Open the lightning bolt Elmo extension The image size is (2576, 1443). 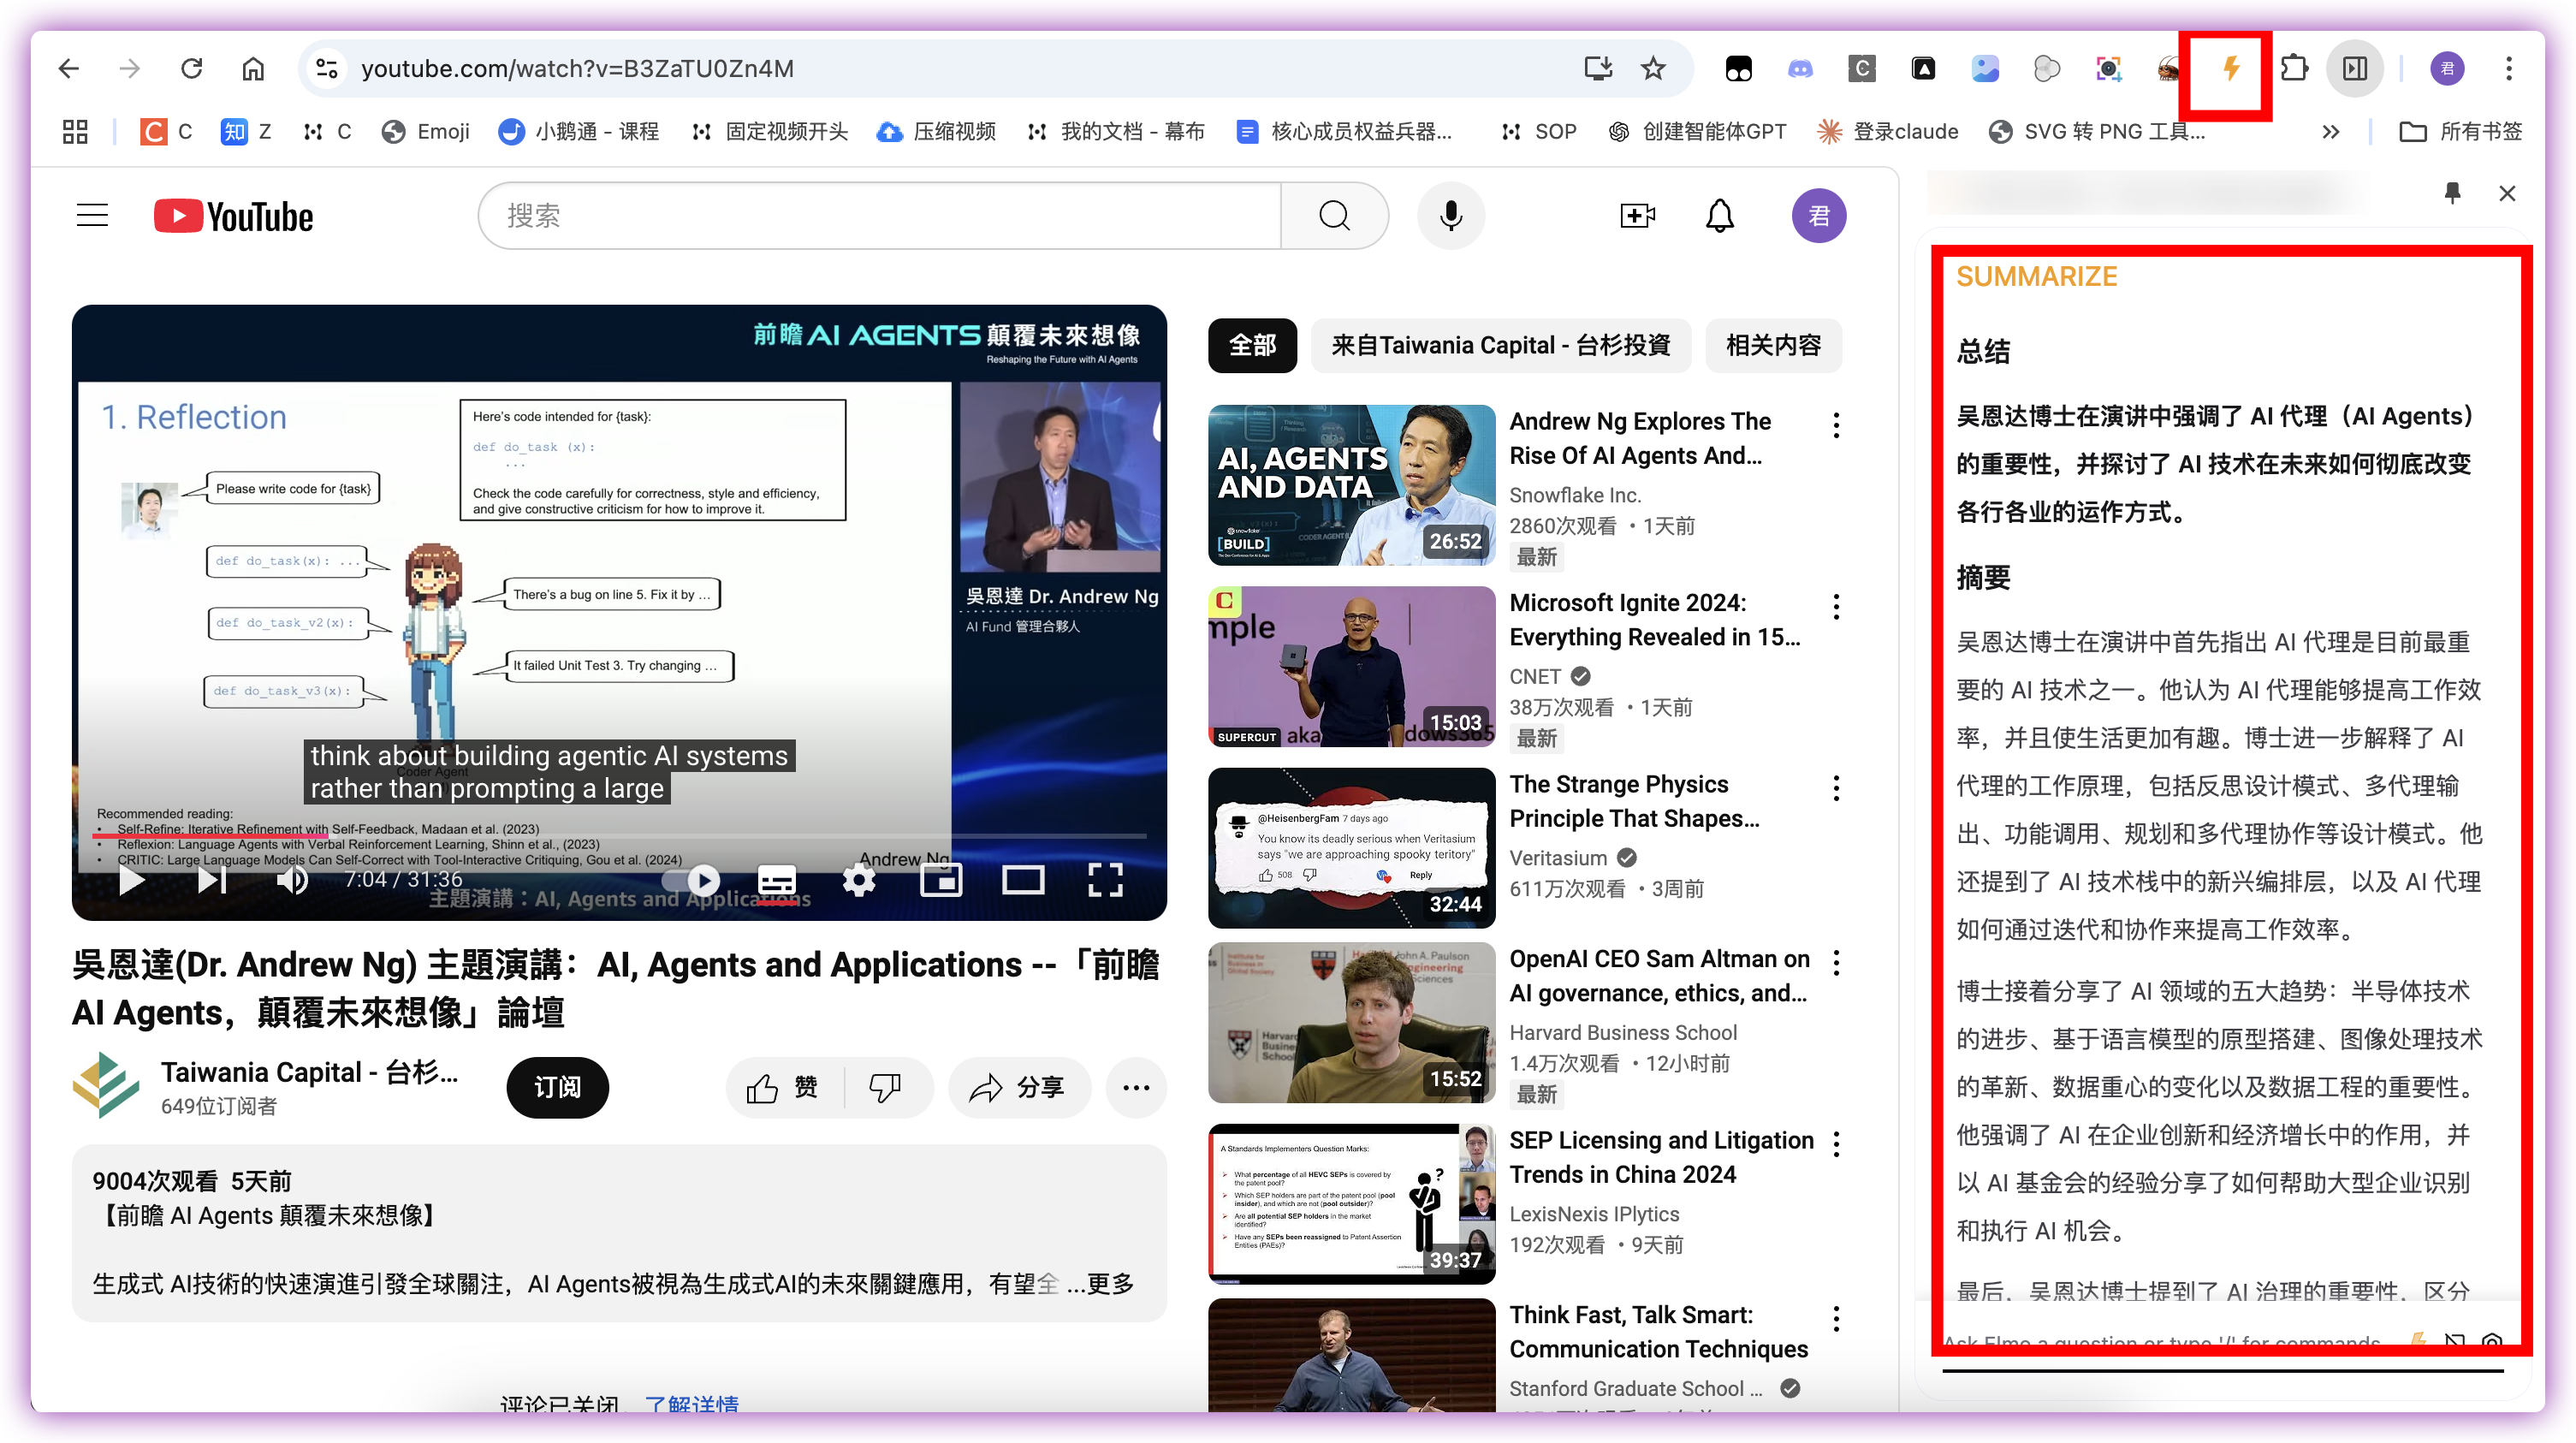[x=2230, y=68]
